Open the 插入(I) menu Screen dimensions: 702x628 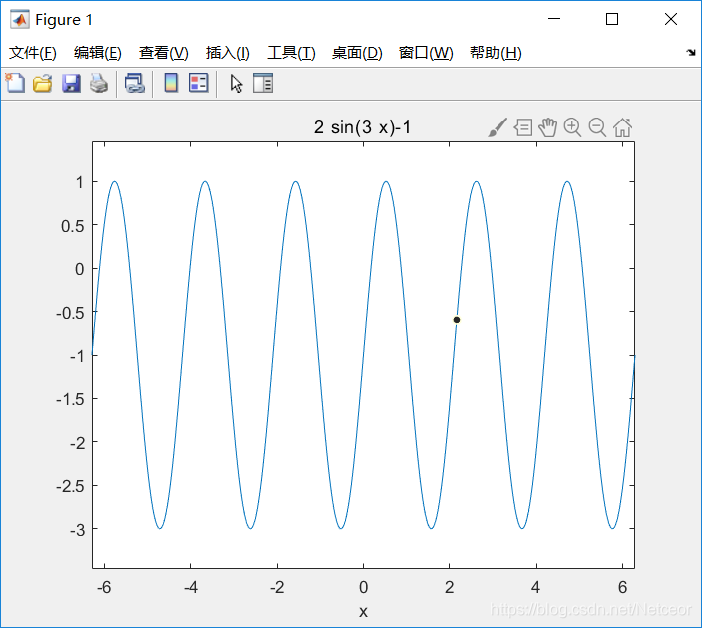[227, 53]
